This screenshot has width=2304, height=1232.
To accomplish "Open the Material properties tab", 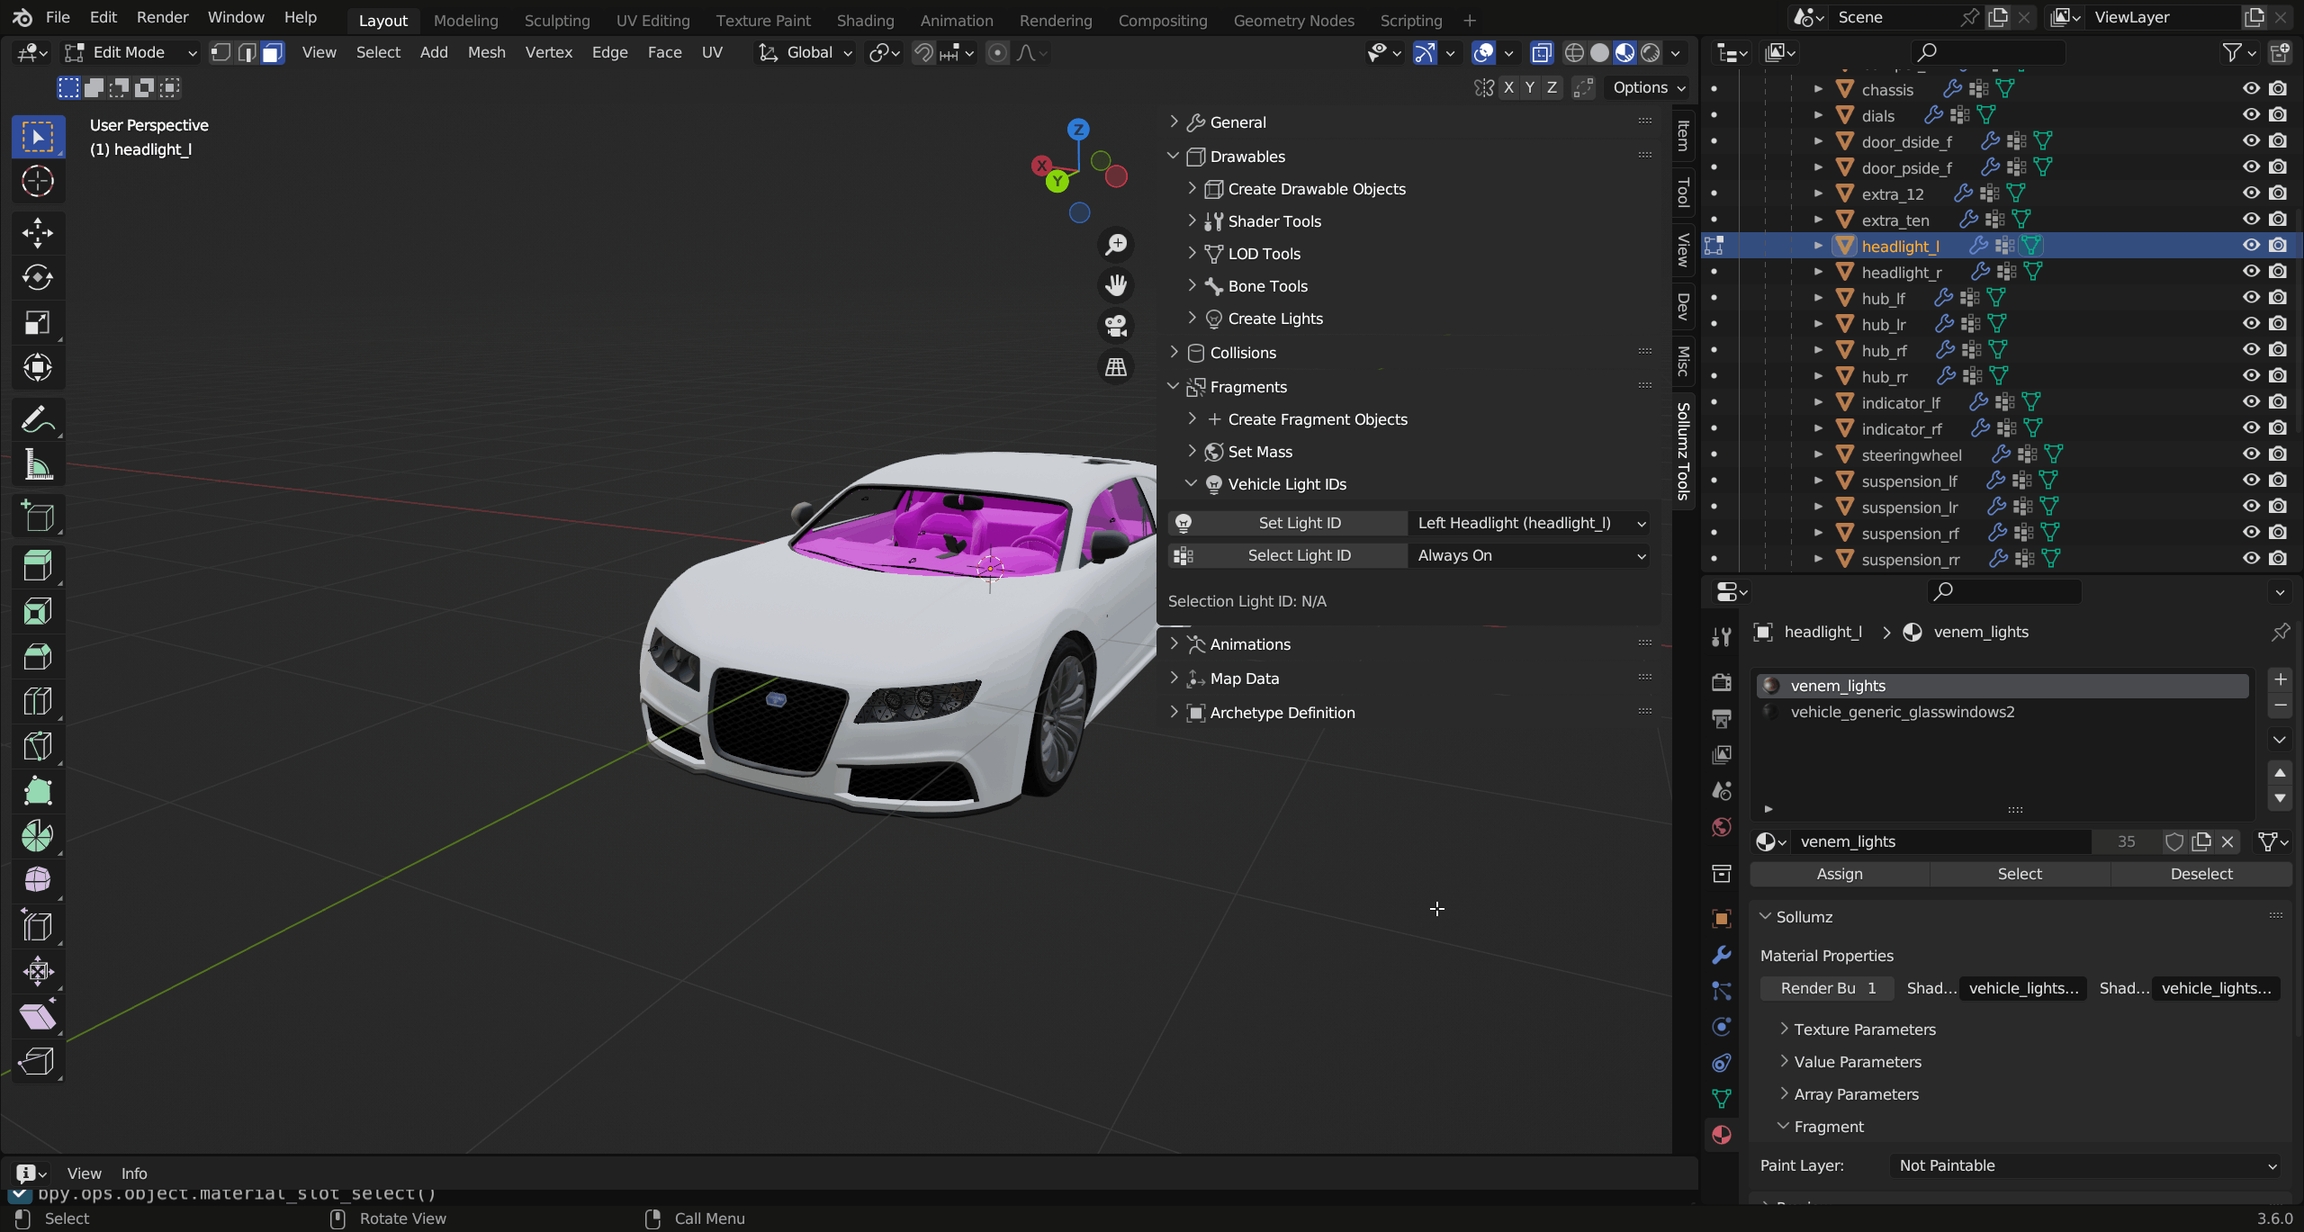I will [x=1721, y=1135].
